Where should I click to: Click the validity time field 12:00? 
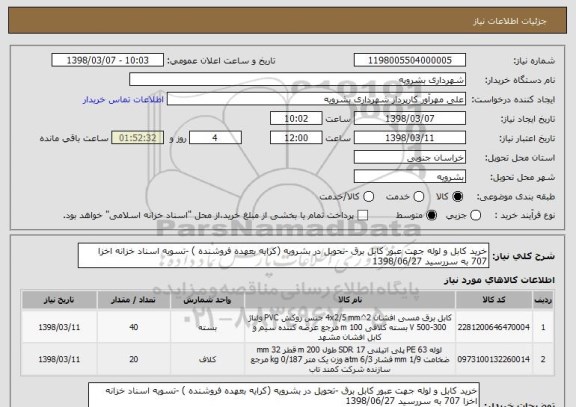(x=296, y=138)
